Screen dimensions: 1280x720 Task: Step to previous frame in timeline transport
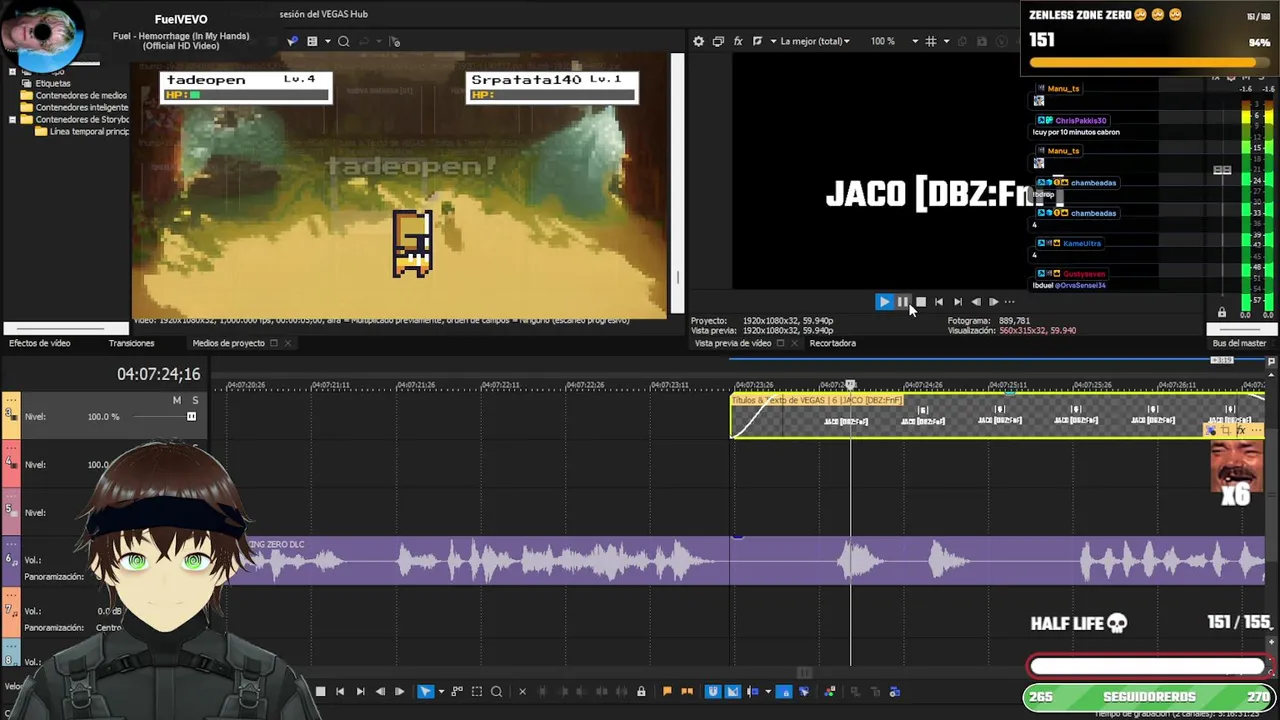point(380,691)
